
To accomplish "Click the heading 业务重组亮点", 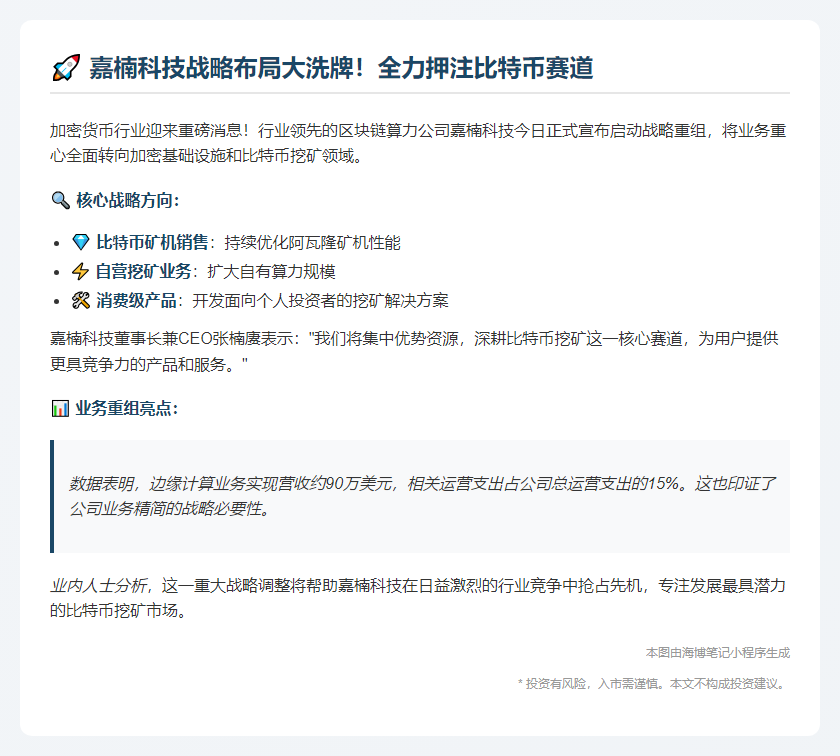I will point(126,408).
